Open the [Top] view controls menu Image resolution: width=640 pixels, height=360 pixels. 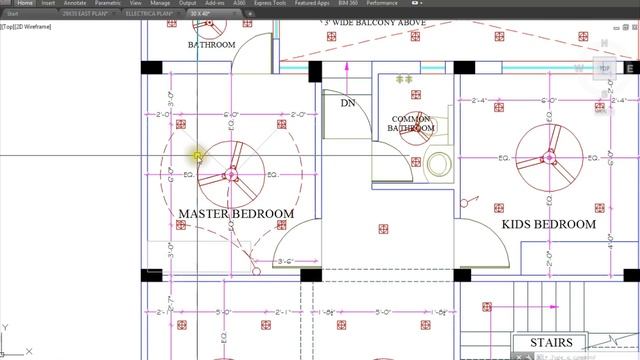(x=7, y=27)
